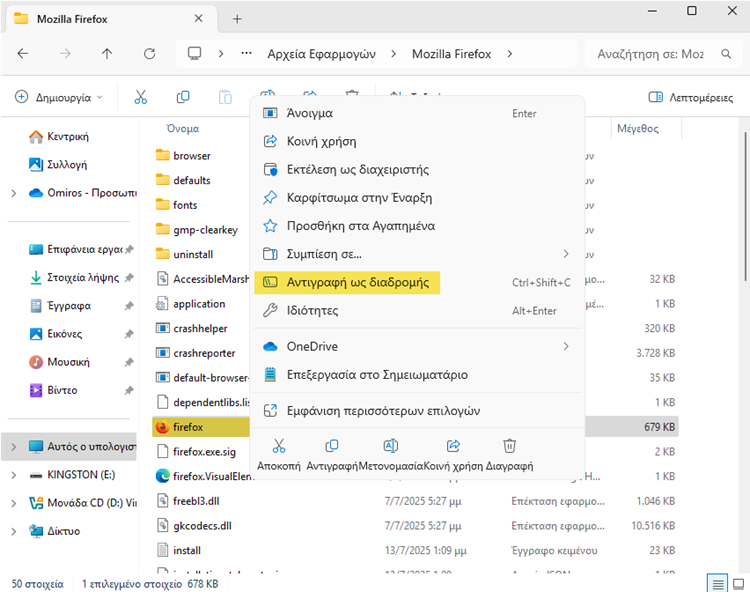Viewport: 750px width, 592px height.
Task: Go back with the left arrow
Action: pos(23,54)
